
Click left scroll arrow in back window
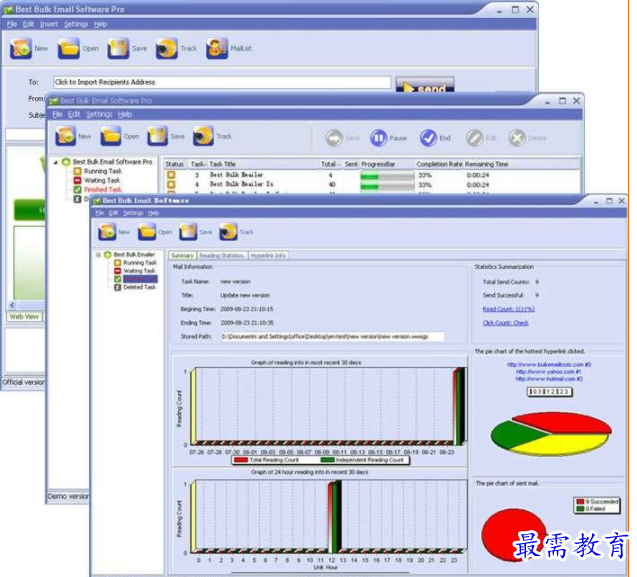[x=12, y=305]
